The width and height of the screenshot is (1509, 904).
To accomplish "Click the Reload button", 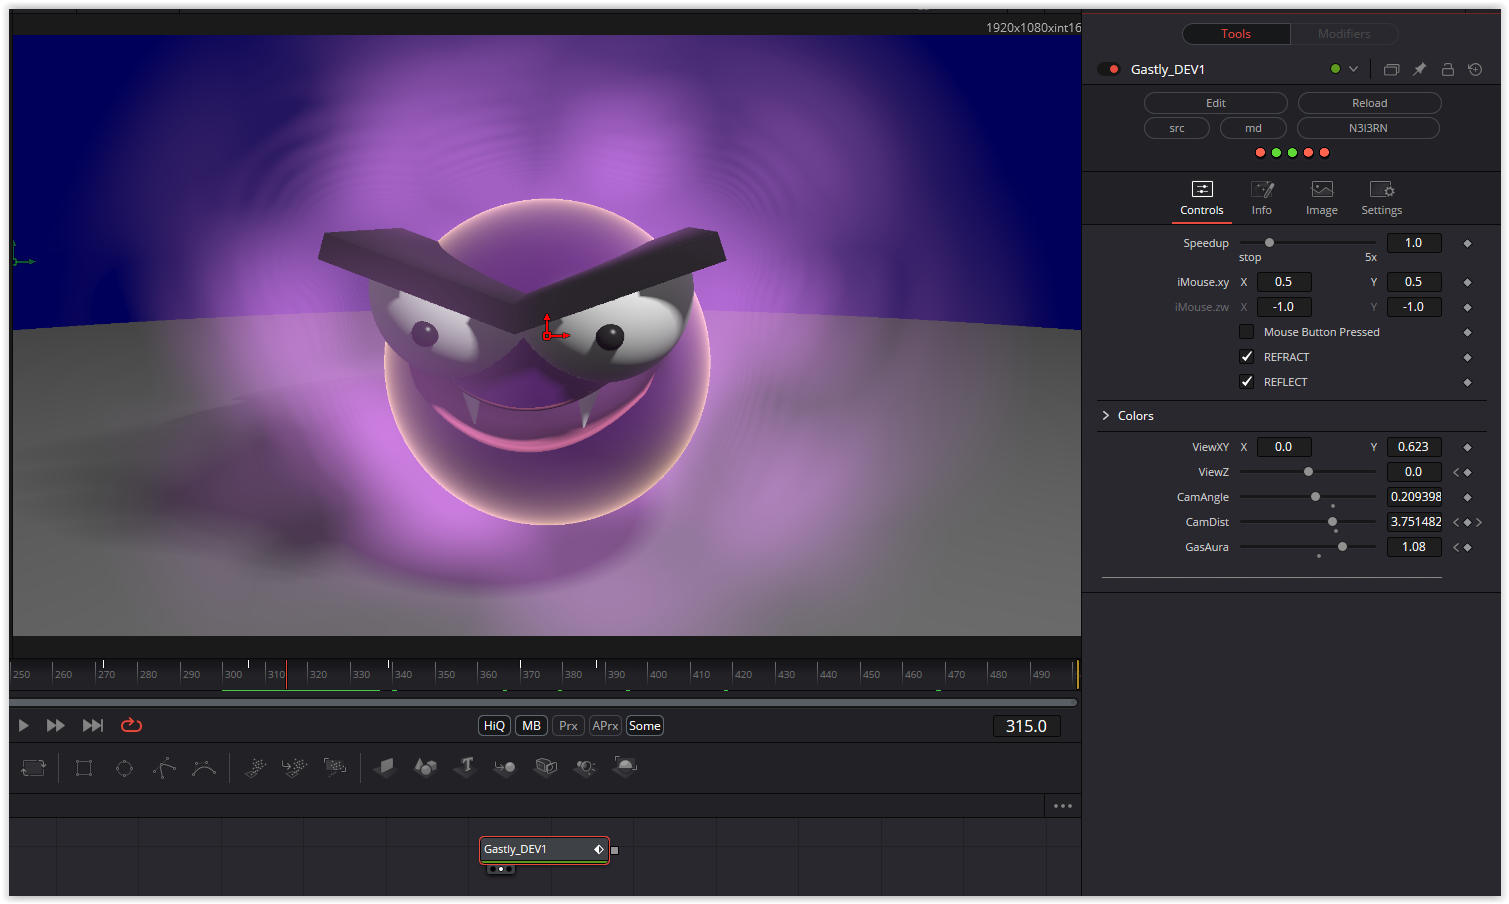I will 1370,103.
